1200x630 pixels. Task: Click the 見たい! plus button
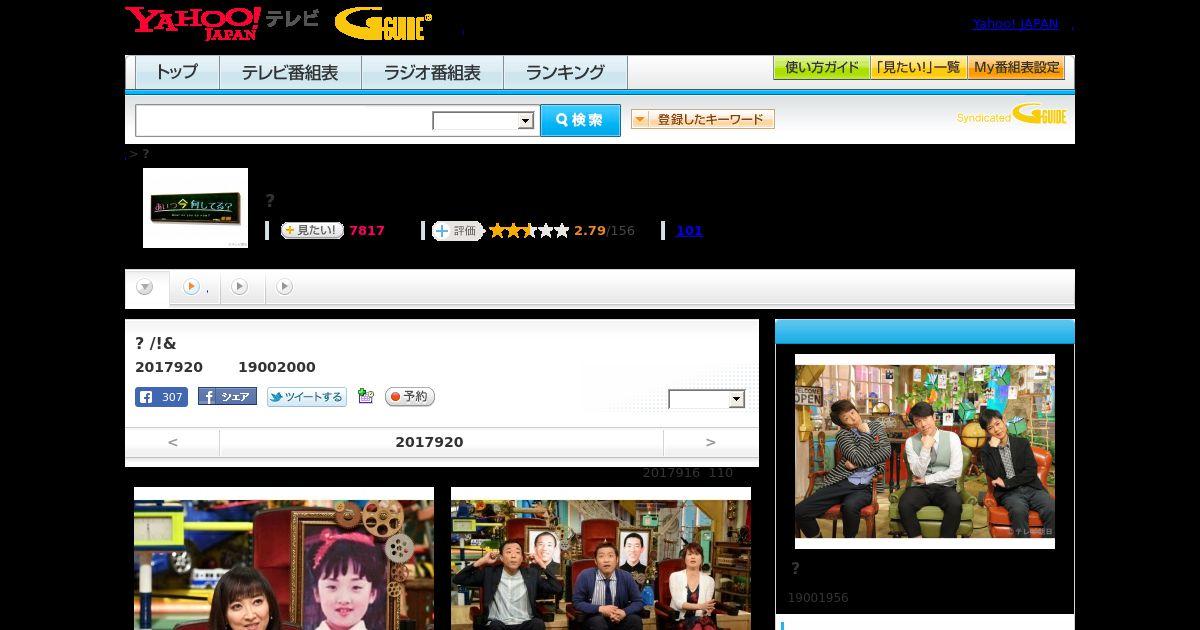click(312, 230)
